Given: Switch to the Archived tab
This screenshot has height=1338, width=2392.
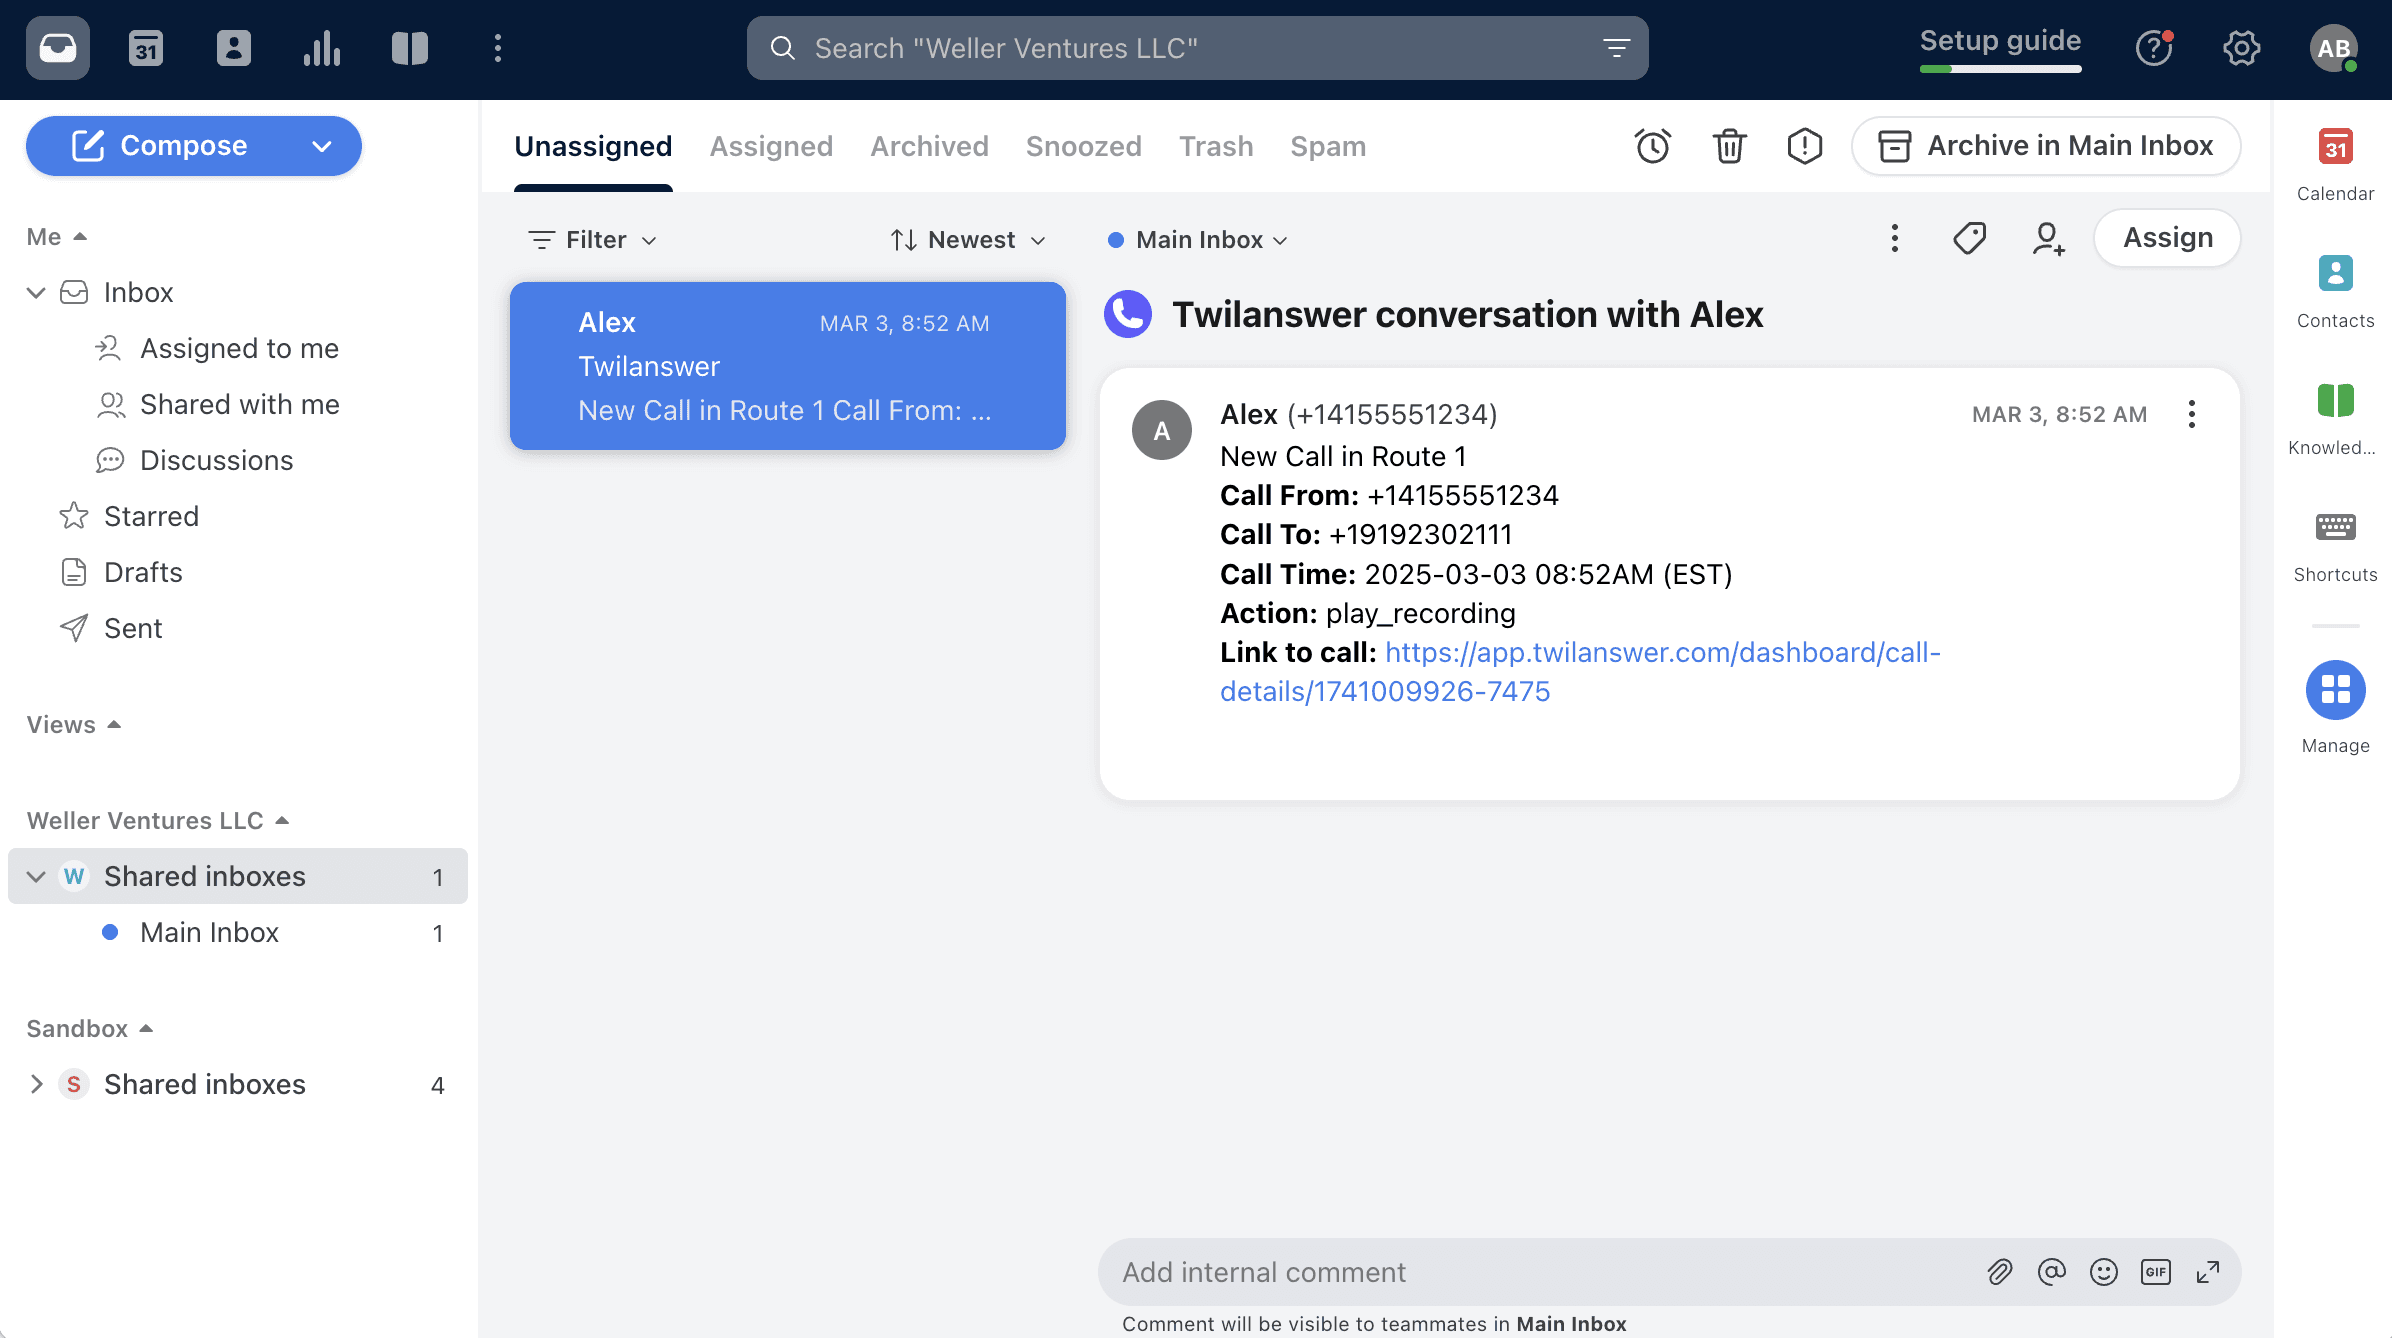Looking at the screenshot, I should tap(929, 146).
